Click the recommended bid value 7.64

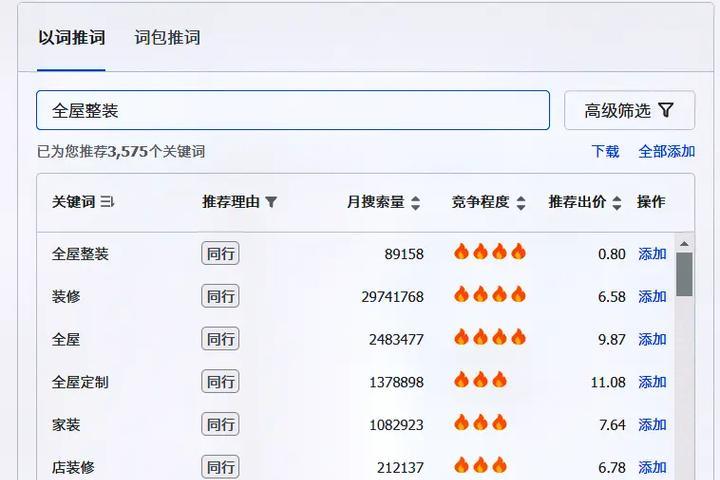point(612,425)
